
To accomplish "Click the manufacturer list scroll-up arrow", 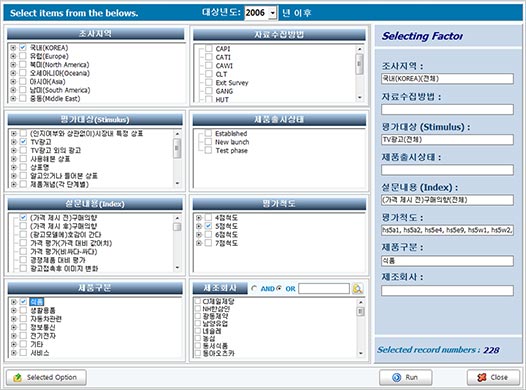I will [x=361, y=302].
